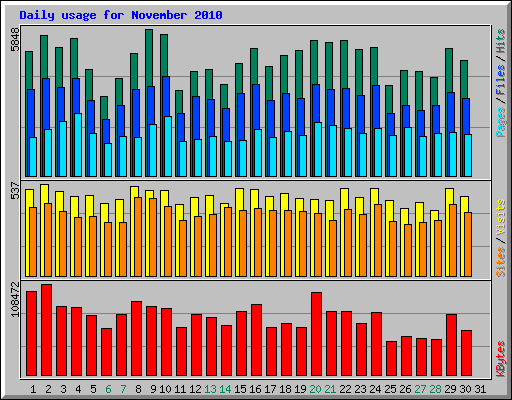This screenshot has width=512, height=400.
Task: Click the cyan Pages bar for day 4
Action: pos(78,145)
